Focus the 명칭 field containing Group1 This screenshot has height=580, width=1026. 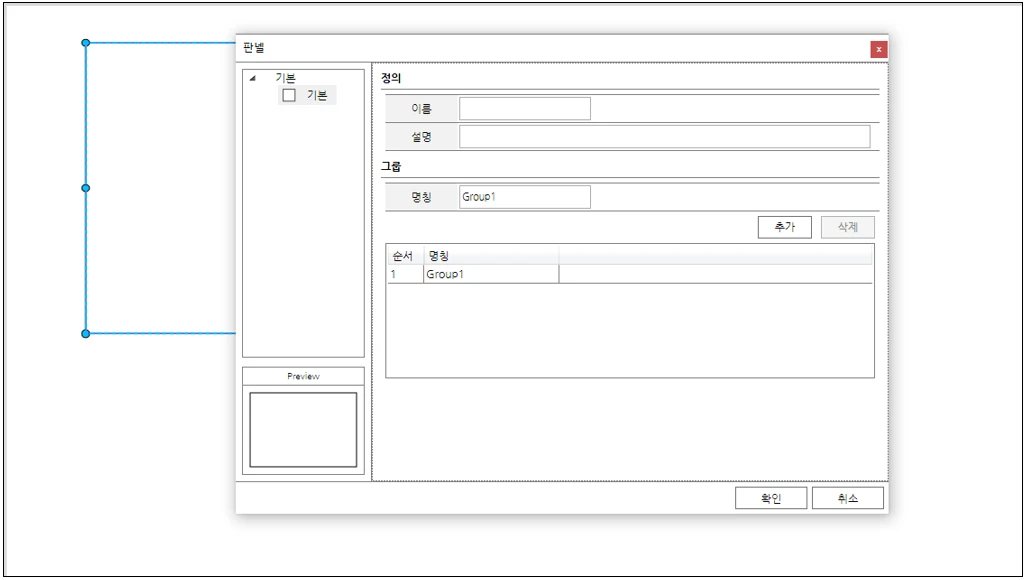pos(525,197)
